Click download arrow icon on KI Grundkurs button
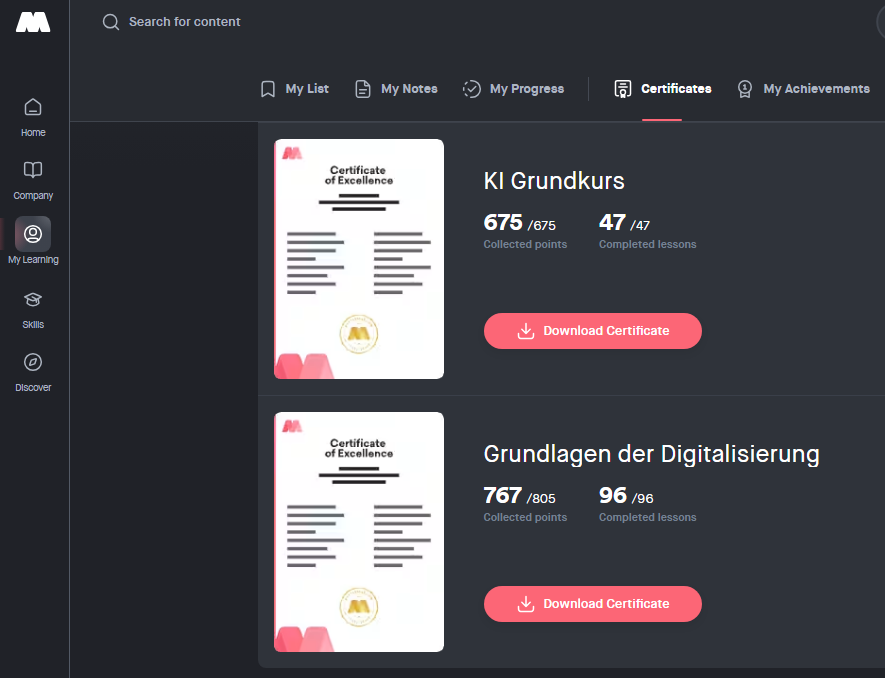Viewport: 885px width, 678px height. tap(525, 331)
